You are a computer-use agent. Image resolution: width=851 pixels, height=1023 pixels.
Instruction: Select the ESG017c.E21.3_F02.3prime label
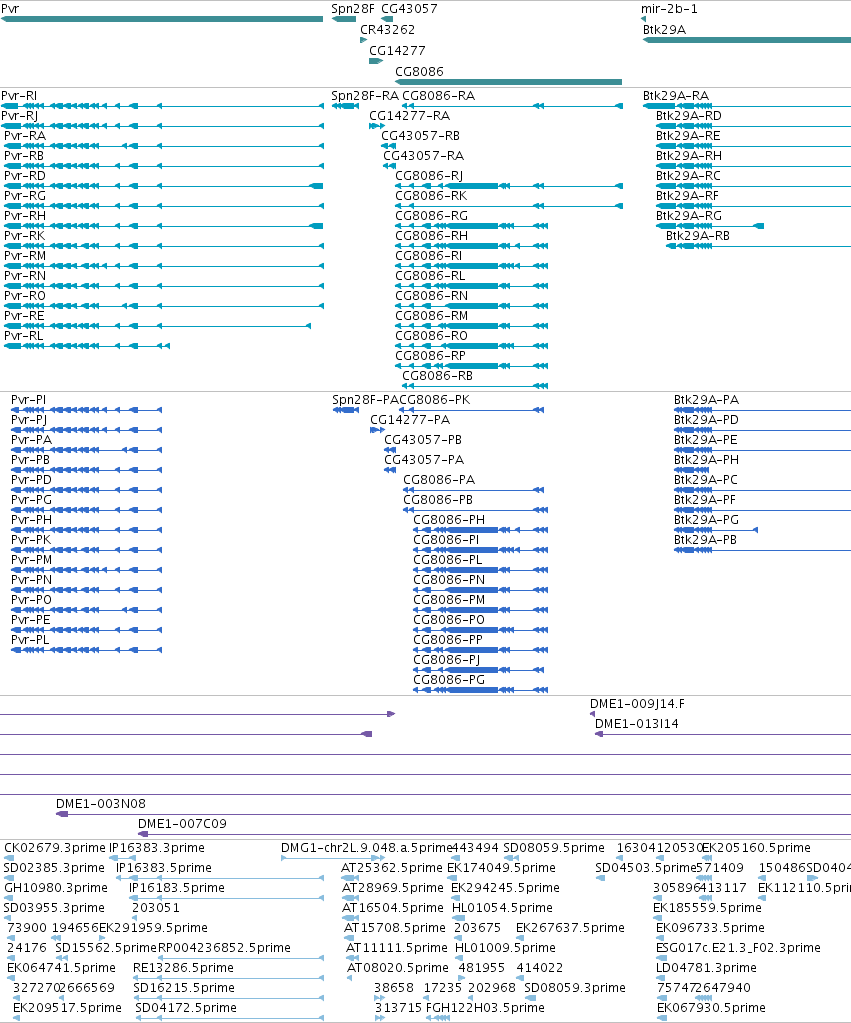(x=738, y=948)
